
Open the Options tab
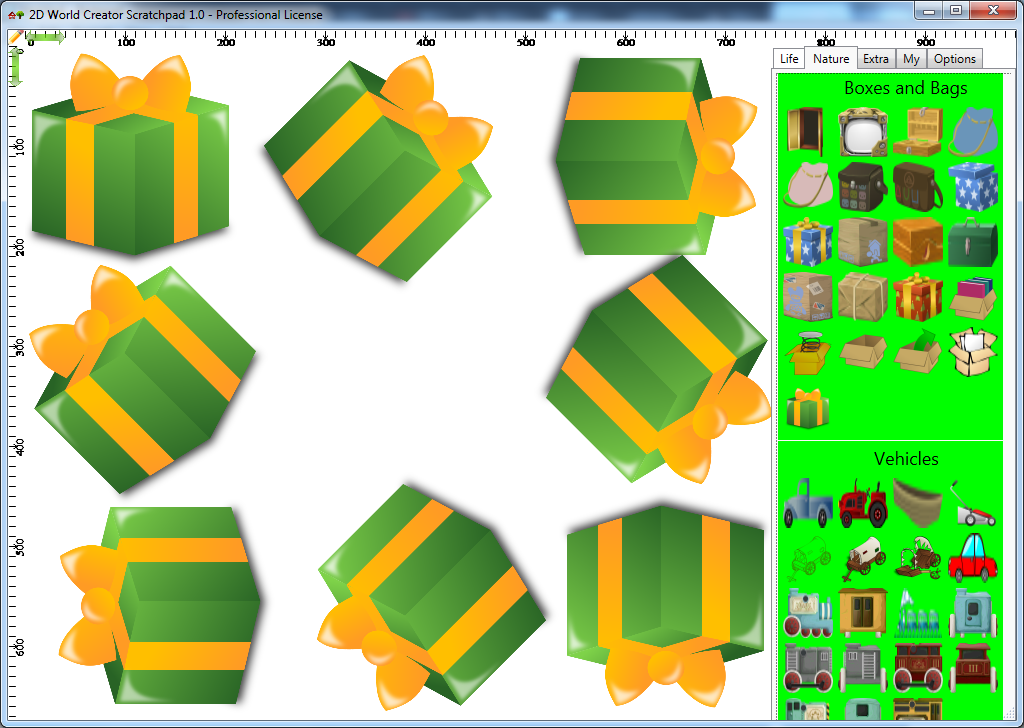954,59
